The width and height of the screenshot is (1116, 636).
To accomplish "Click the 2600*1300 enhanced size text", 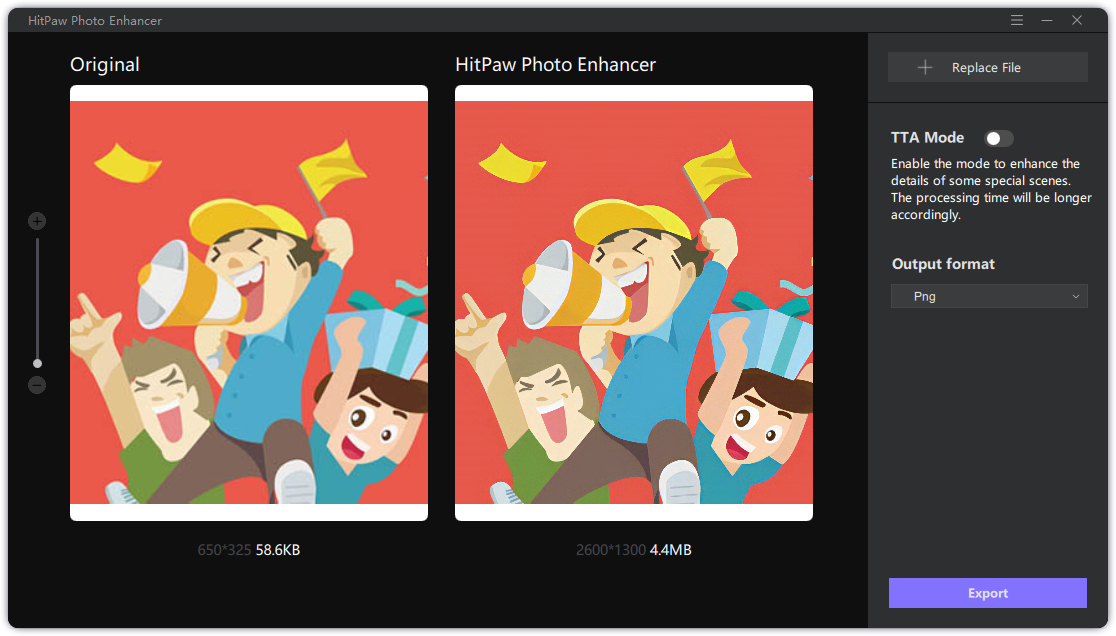I will point(610,550).
